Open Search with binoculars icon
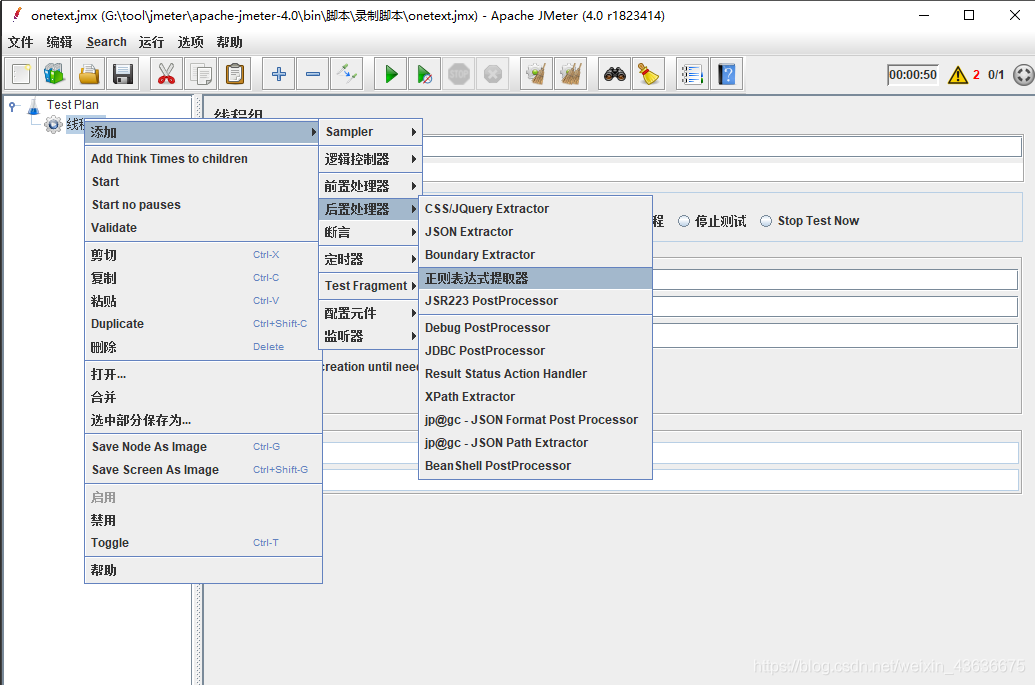The width and height of the screenshot is (1035, 685). pyautogui.click(x=615, y=74)
